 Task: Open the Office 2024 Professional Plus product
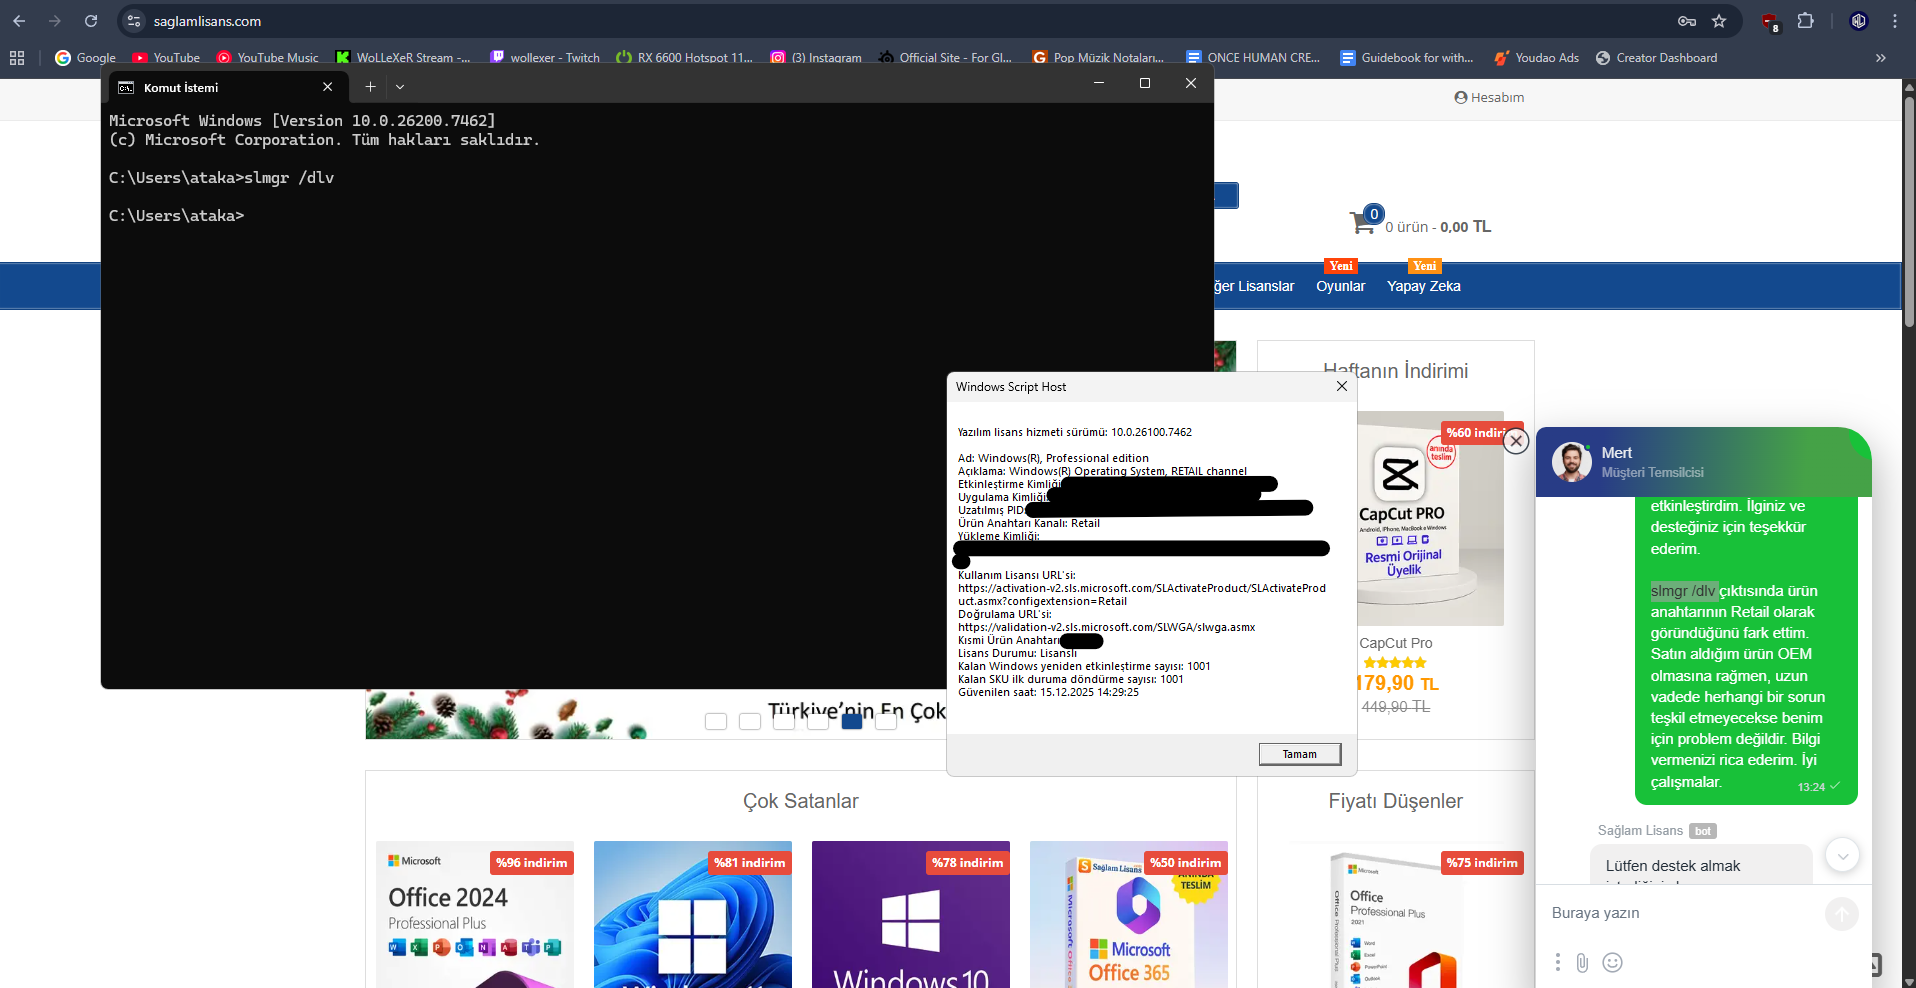[475, 914]
